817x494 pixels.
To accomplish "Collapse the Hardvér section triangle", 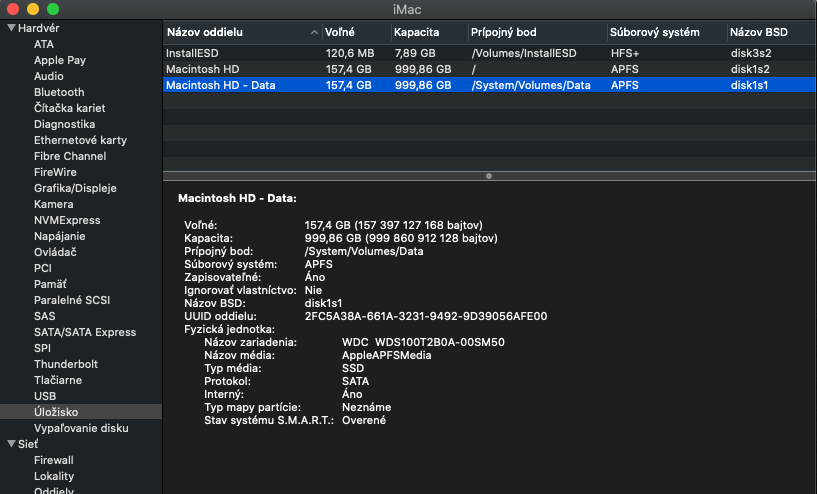I will (x=11, y=28).
